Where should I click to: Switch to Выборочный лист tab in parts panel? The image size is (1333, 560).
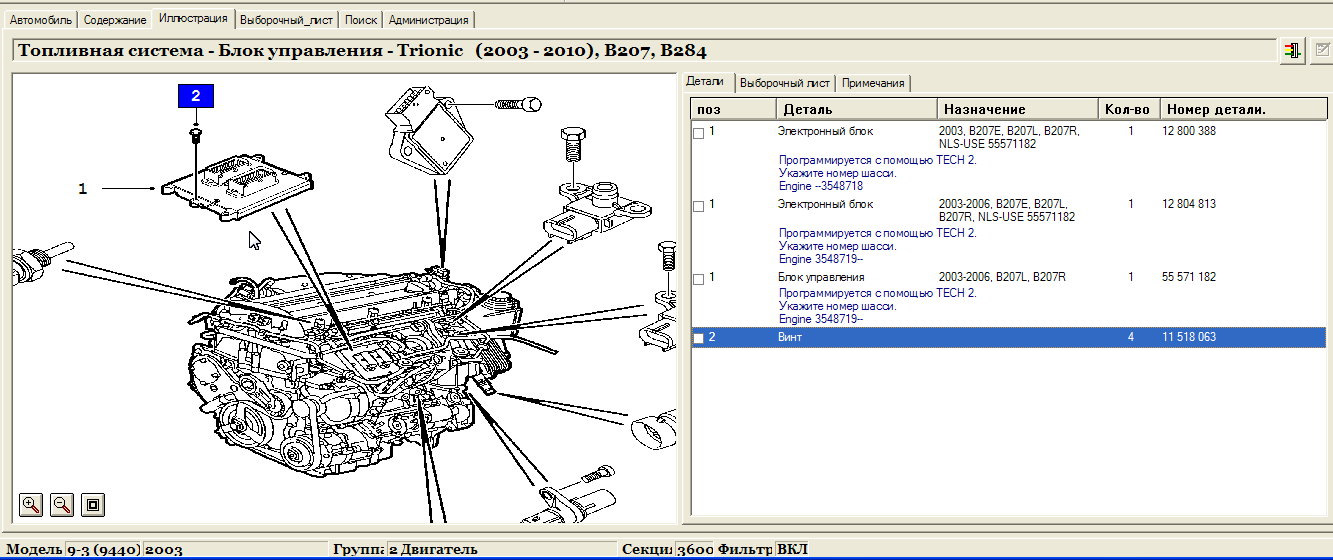(785, 83)
